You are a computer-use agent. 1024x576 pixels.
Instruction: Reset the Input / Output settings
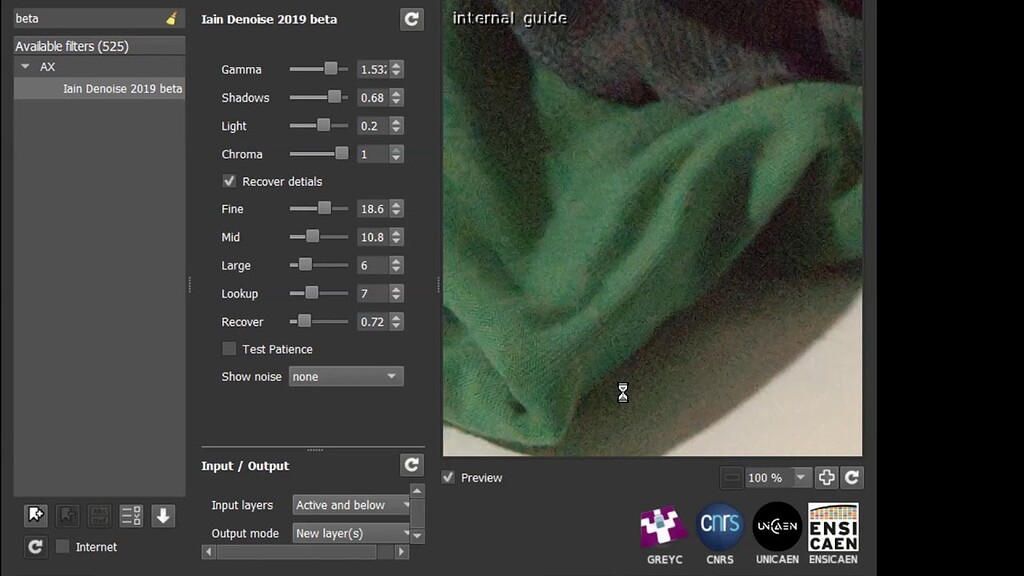[411, 464]
